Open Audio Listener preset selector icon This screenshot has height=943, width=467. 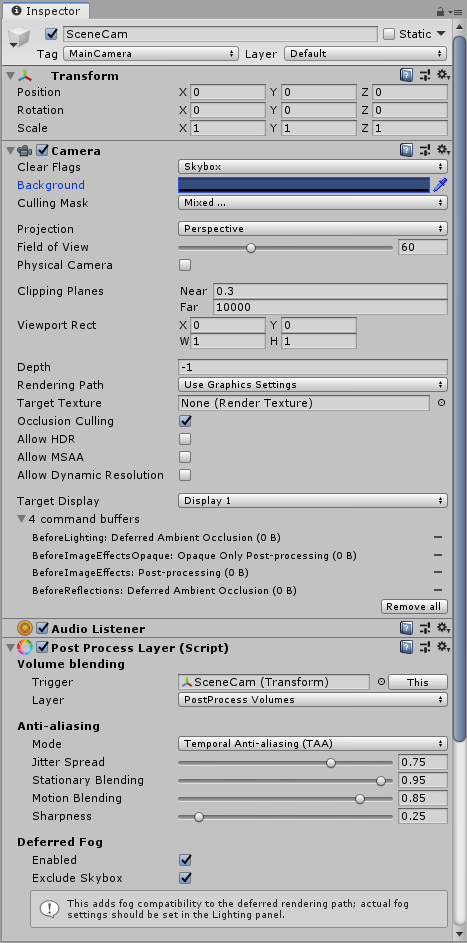pos(425,628)
